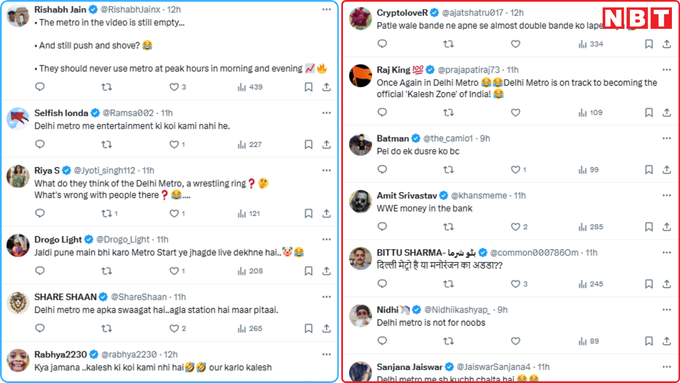Open more options menu on Rabhya2230's tweet

click(327, 354)
